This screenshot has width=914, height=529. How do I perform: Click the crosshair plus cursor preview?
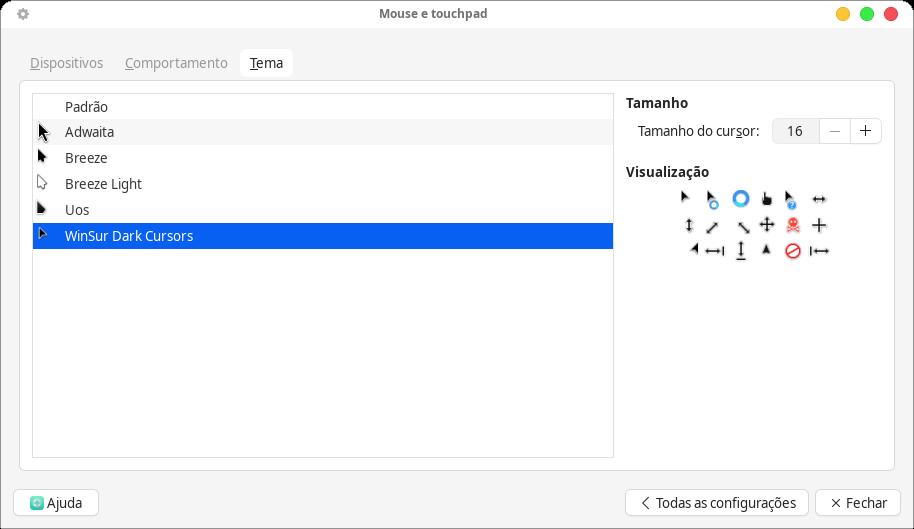point(819,225)
